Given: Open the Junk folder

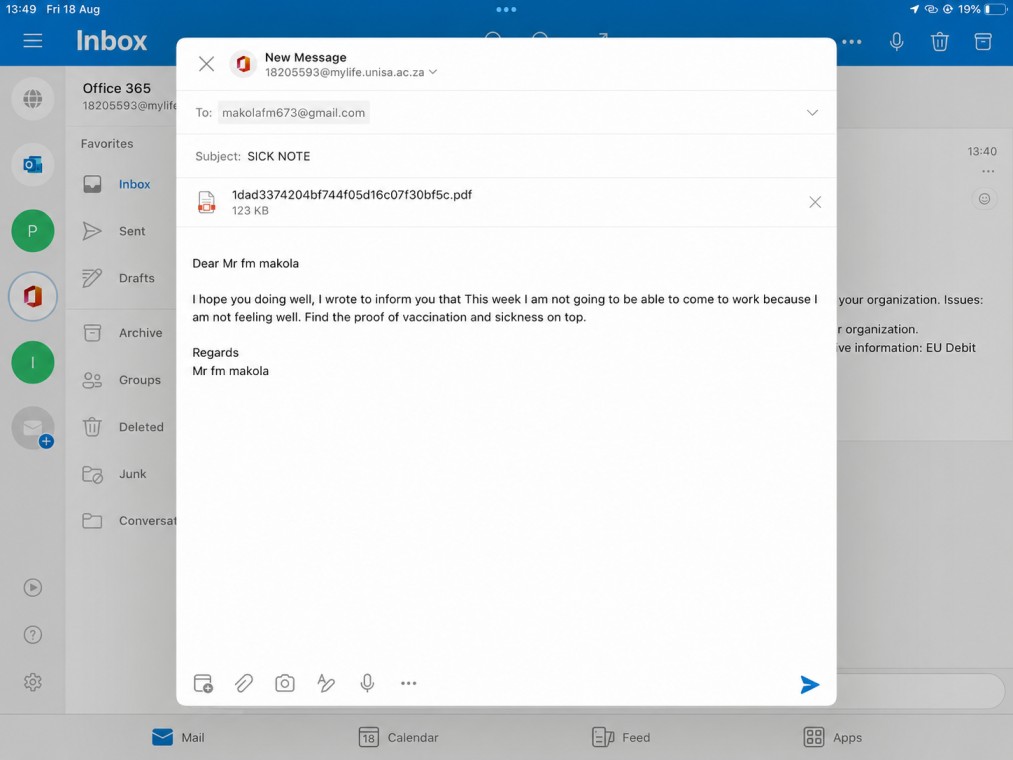Looking at the screenshot, I should point(123,474).
